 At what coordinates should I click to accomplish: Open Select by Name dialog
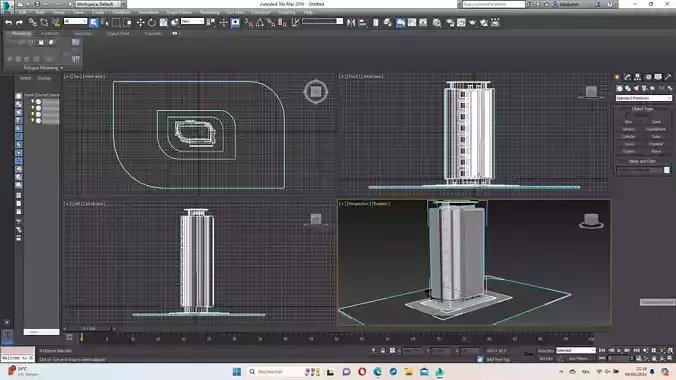pyautogui.click(x=104, y=22)
